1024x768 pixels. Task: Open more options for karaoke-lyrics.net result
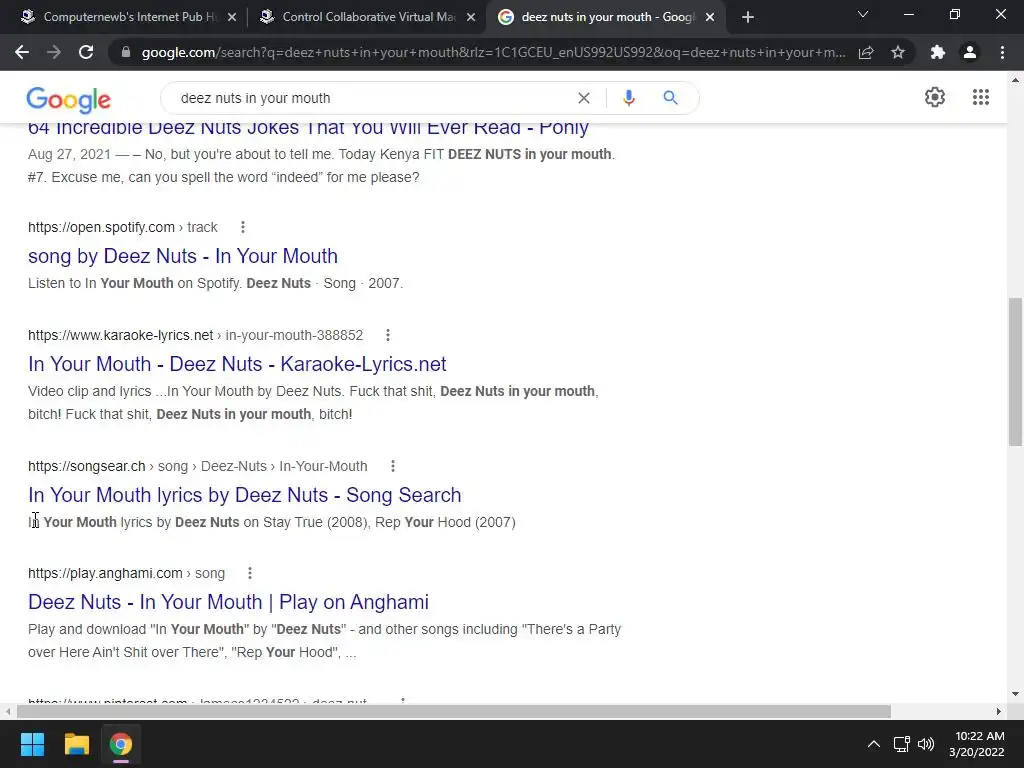click(388, 335)
